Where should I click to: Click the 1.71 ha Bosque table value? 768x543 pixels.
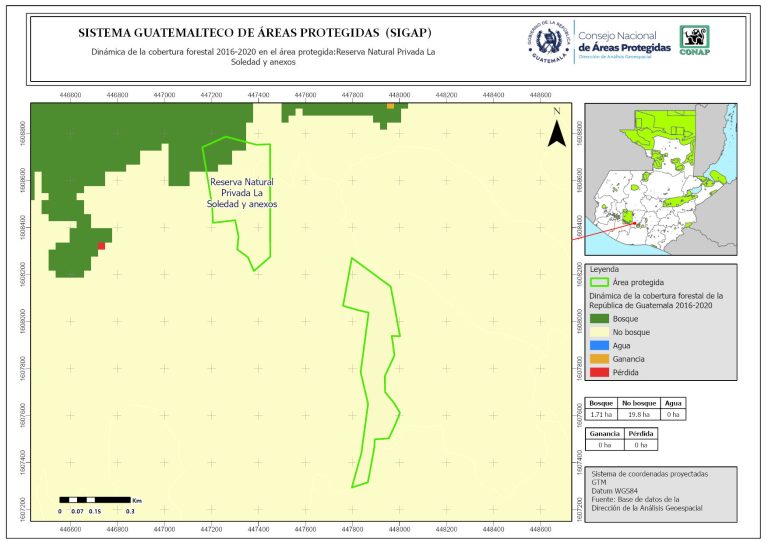click(602, 413)
